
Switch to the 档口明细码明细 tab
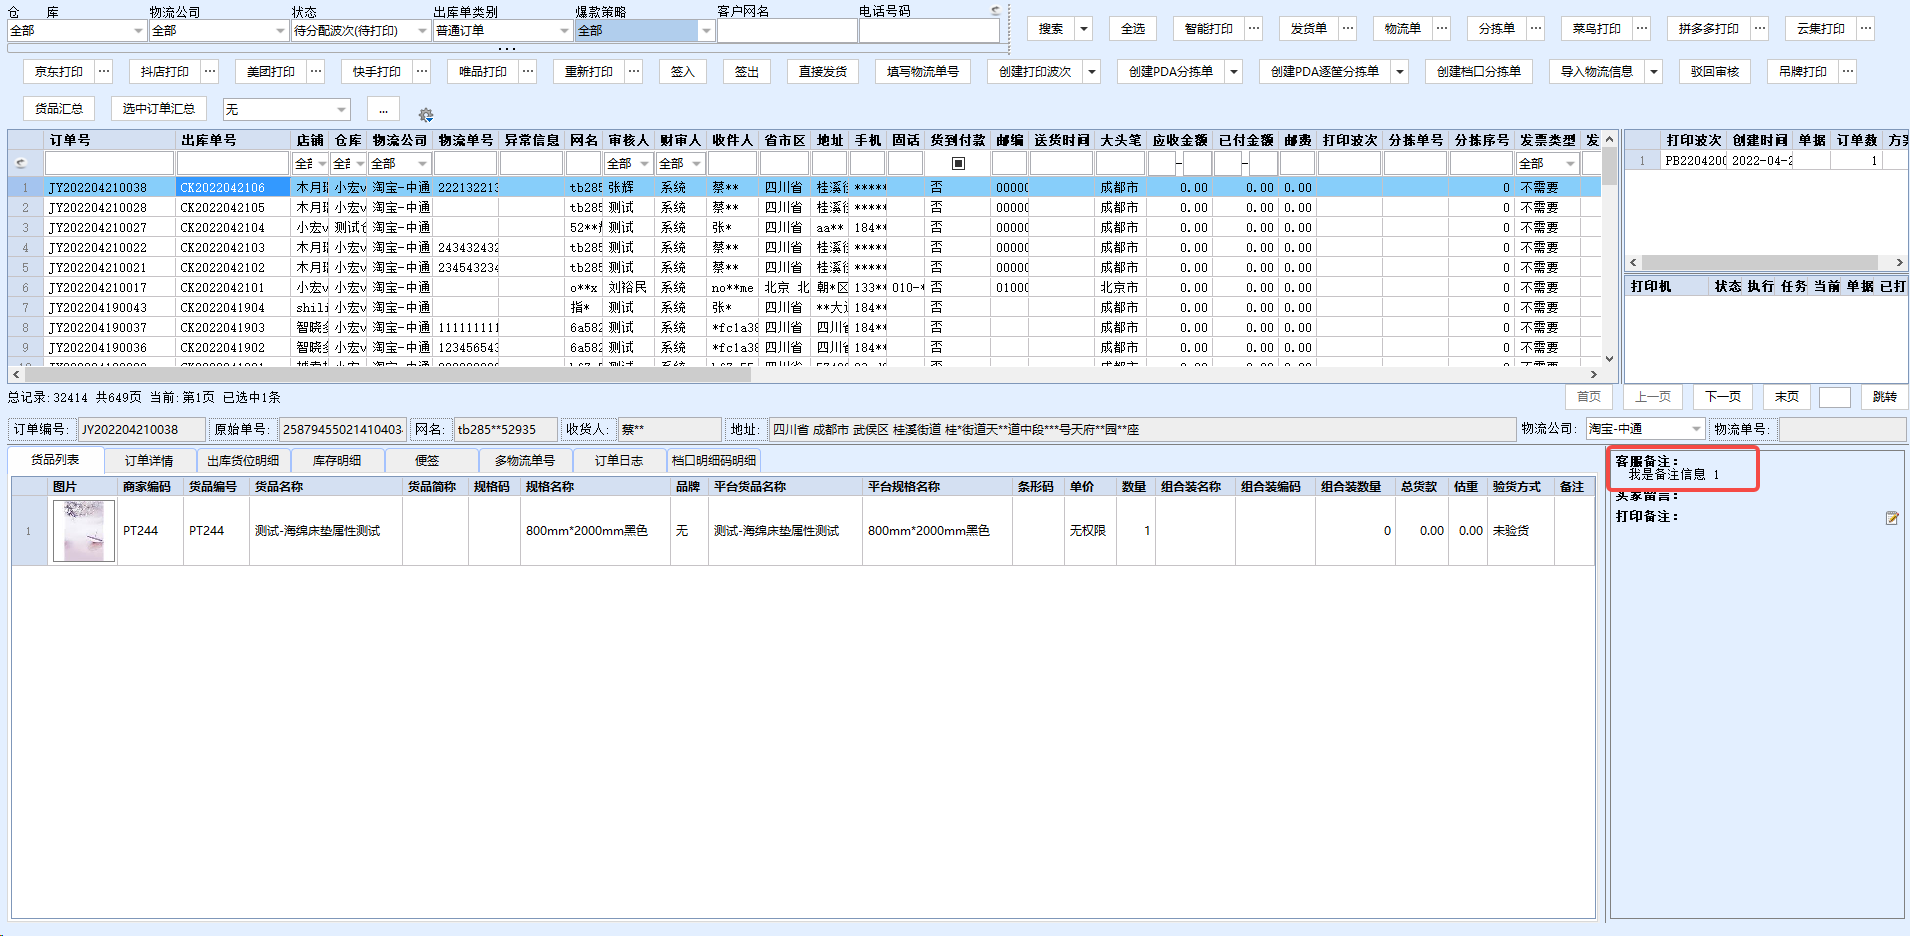click(714, 461)
